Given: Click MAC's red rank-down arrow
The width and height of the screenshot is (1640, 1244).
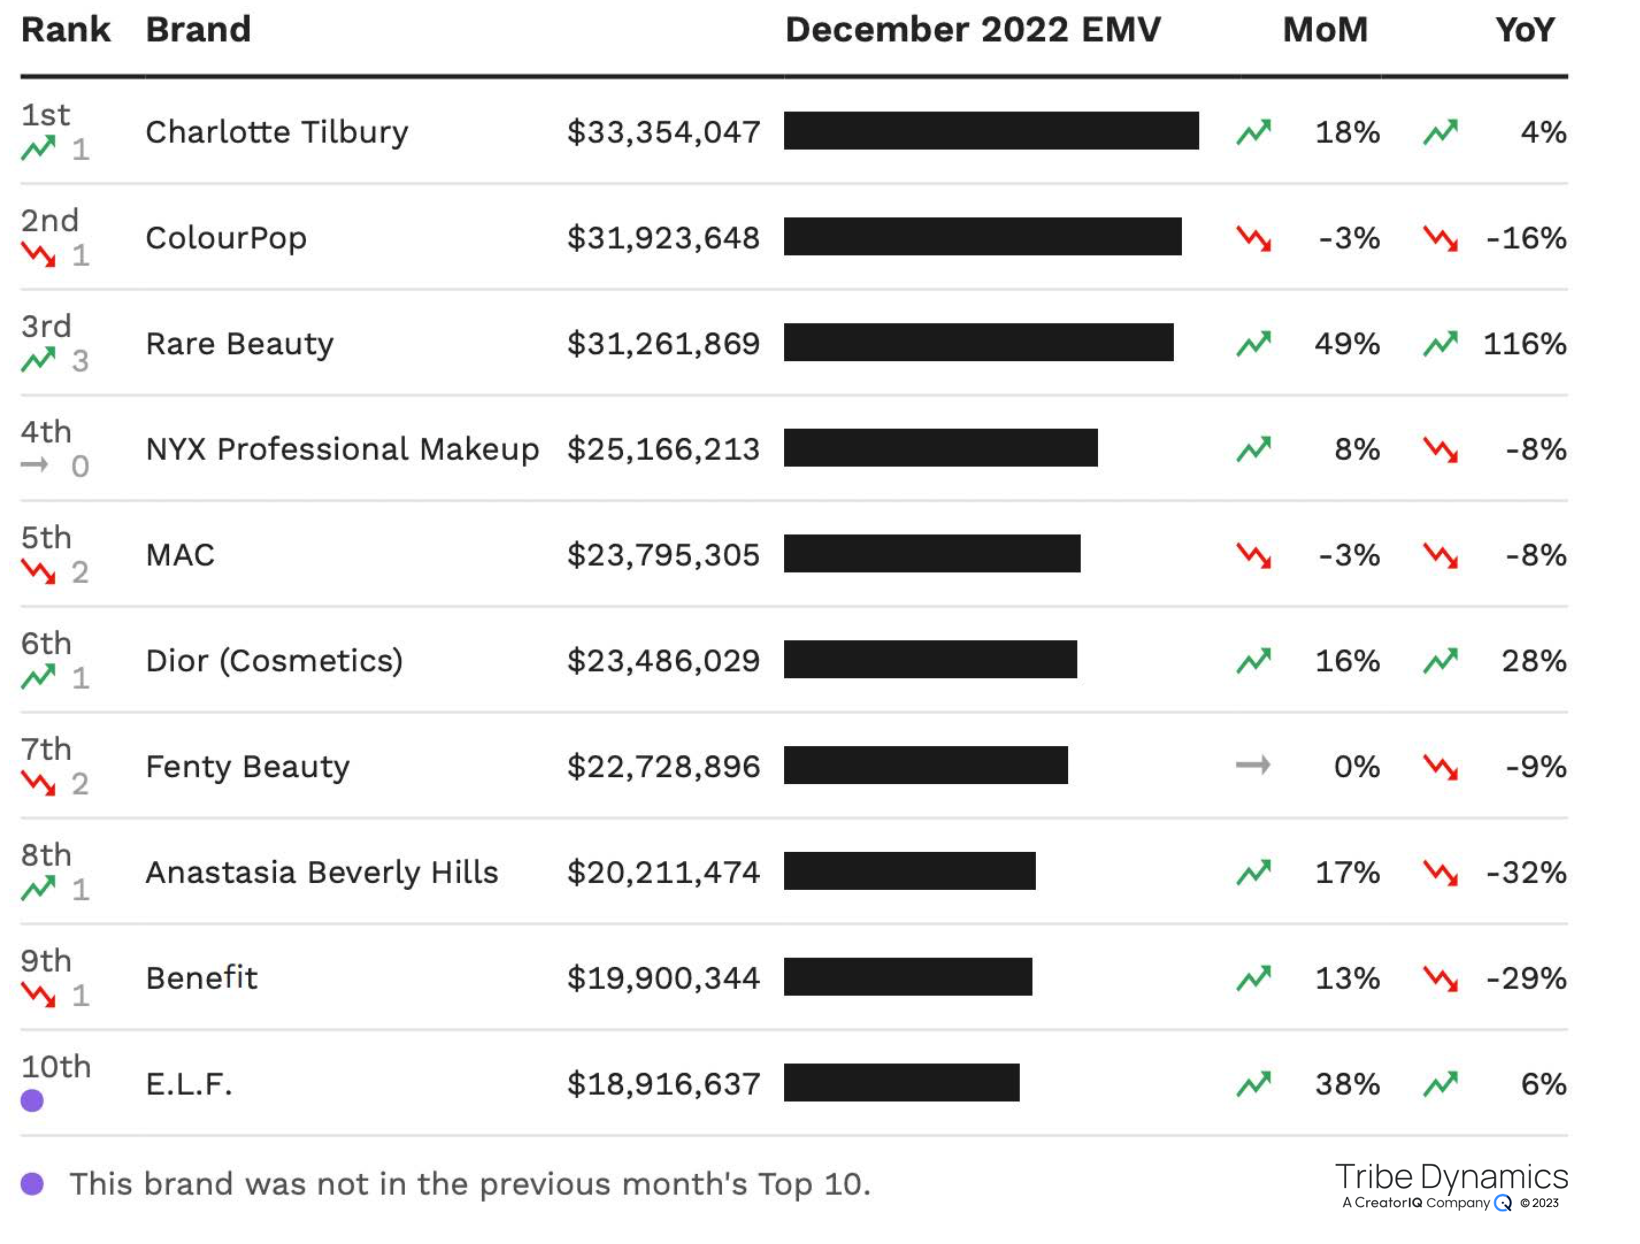Looking at the screenshot, I should (39, 571).
